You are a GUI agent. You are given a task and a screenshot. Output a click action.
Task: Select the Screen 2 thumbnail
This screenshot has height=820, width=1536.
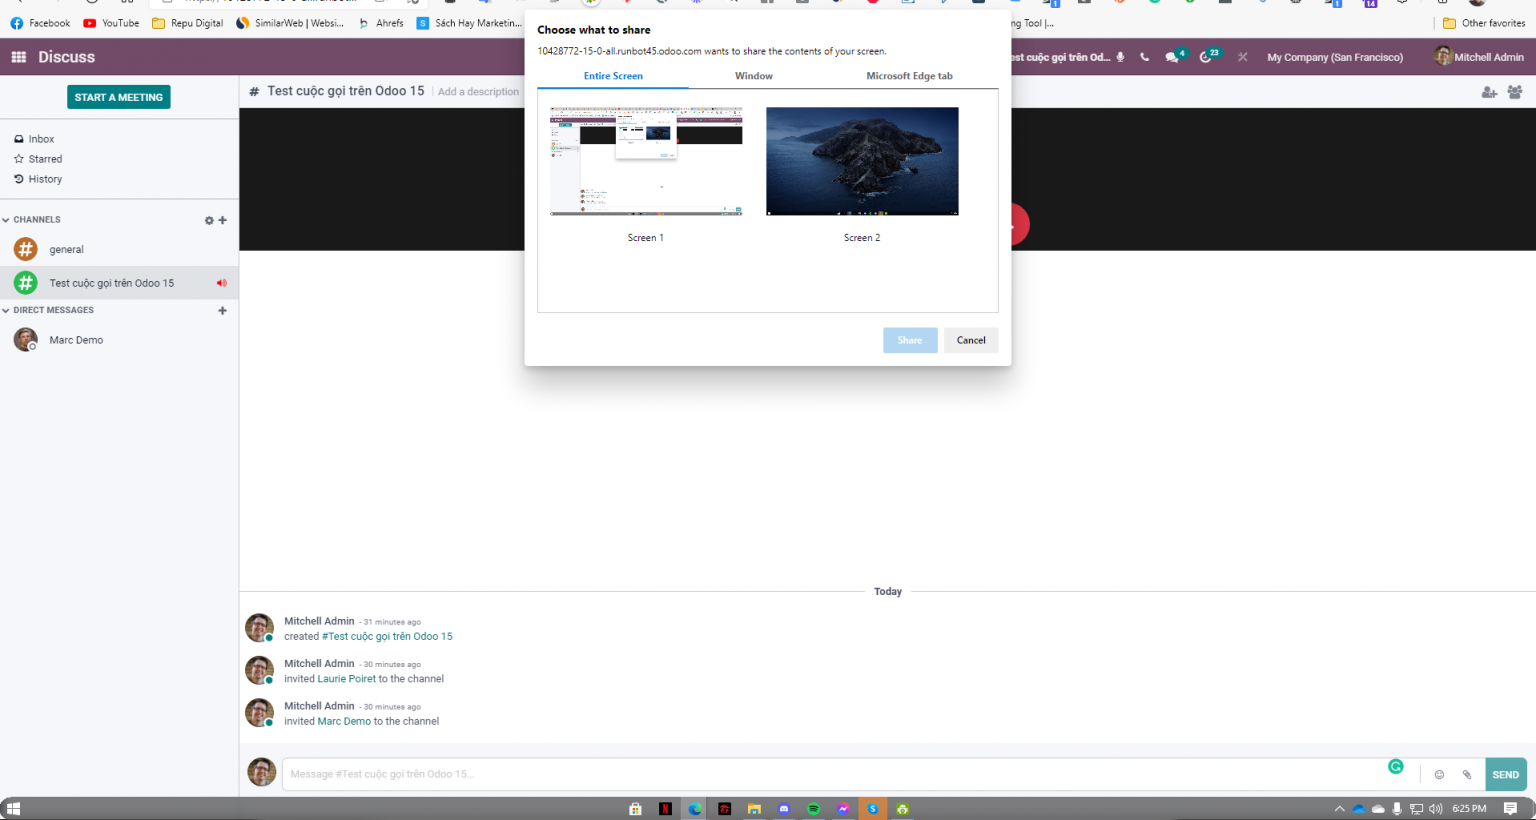click(x=862, y=162)
